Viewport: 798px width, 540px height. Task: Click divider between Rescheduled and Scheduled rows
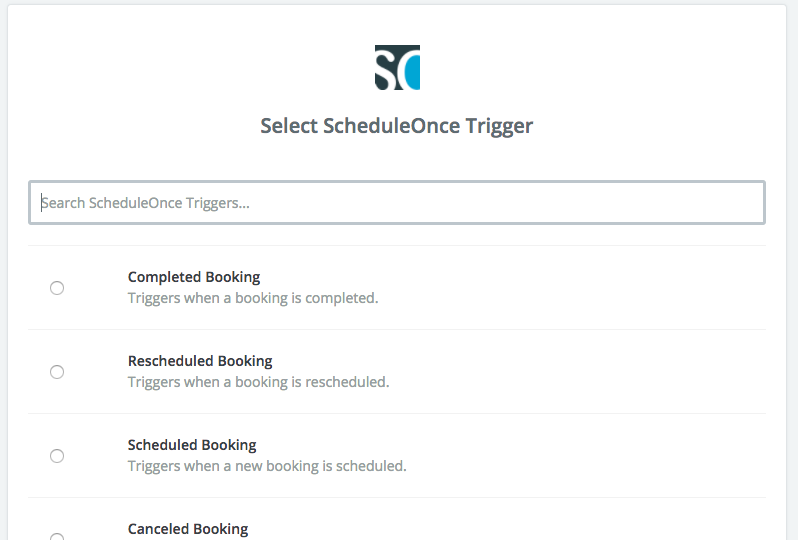pyautogui.click(x=397, y=414)
